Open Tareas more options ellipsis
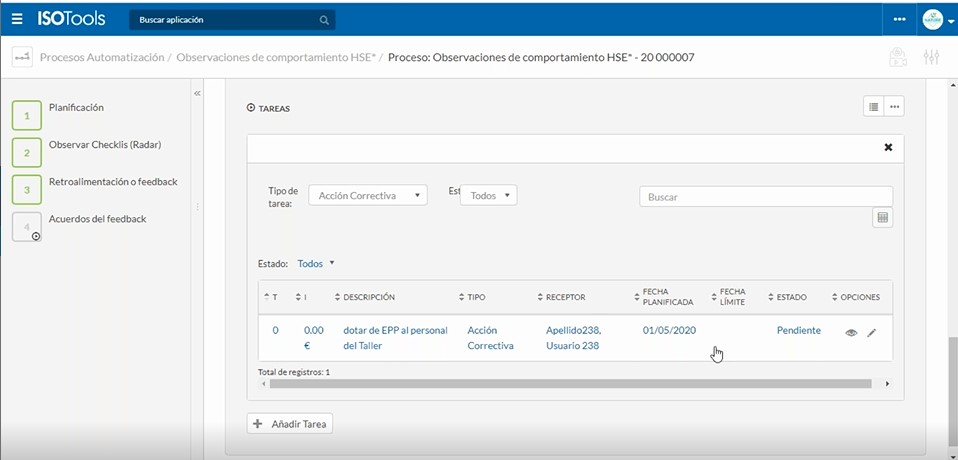958x460 pixels. tap(894, 107)
